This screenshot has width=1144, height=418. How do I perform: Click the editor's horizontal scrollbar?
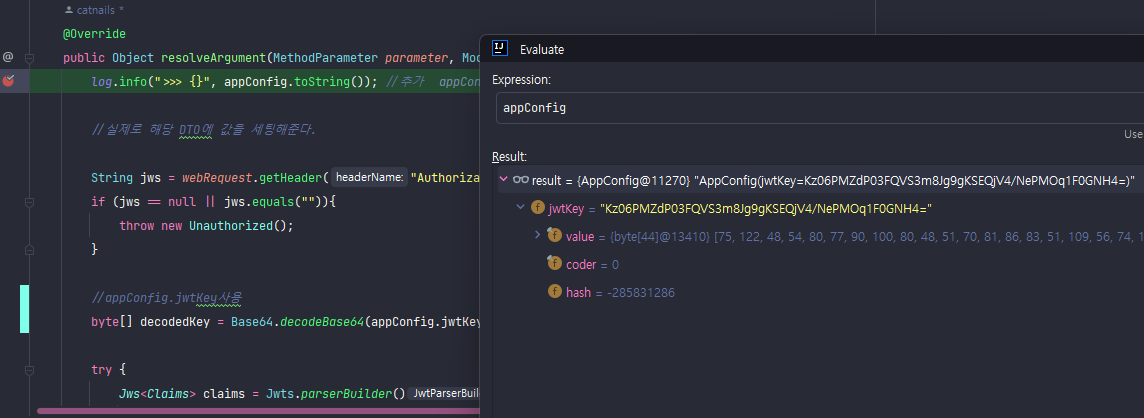(259, 411)
